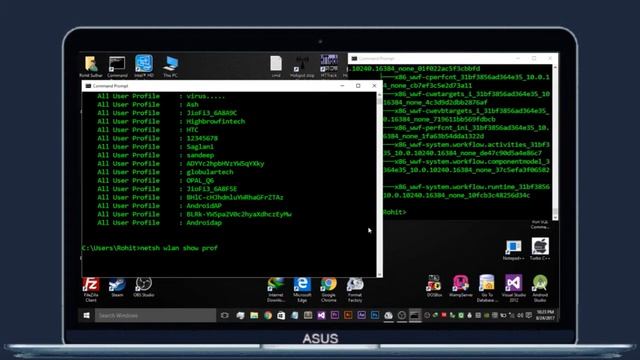Open OBS Studio desktop shortcut
This screenshot has height=360, width=640.
144,287
